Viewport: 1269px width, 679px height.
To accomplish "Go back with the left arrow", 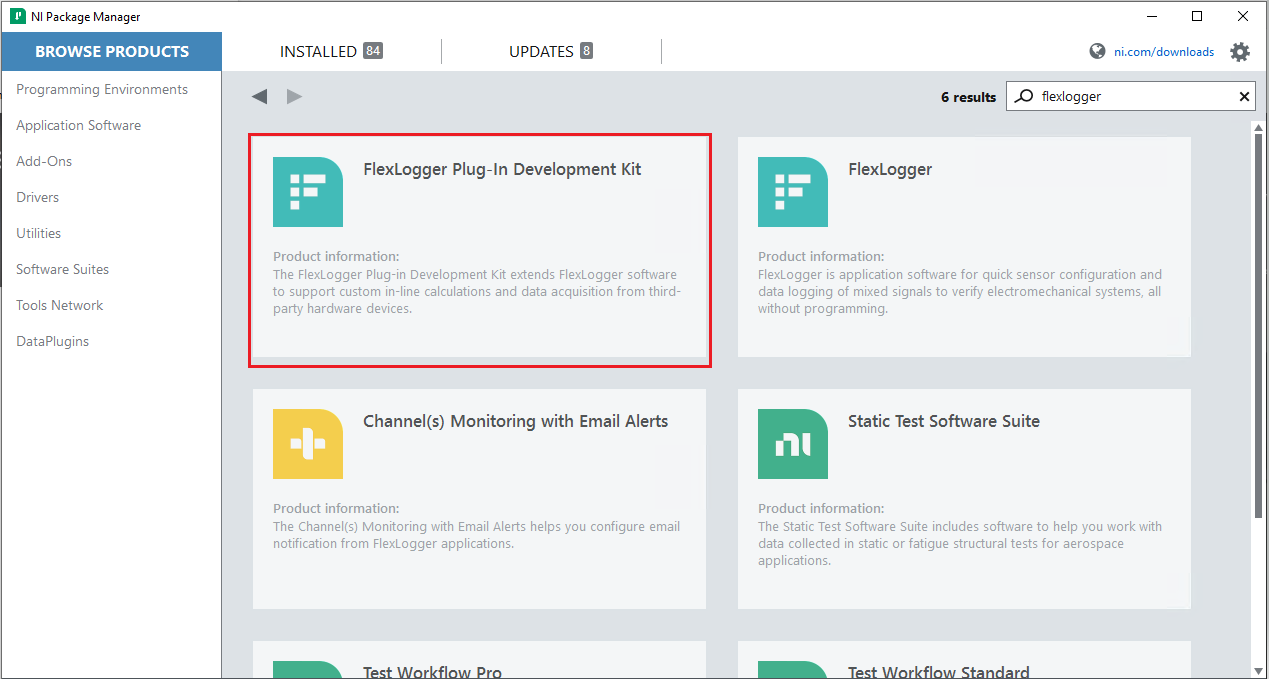I will [260, 97].
